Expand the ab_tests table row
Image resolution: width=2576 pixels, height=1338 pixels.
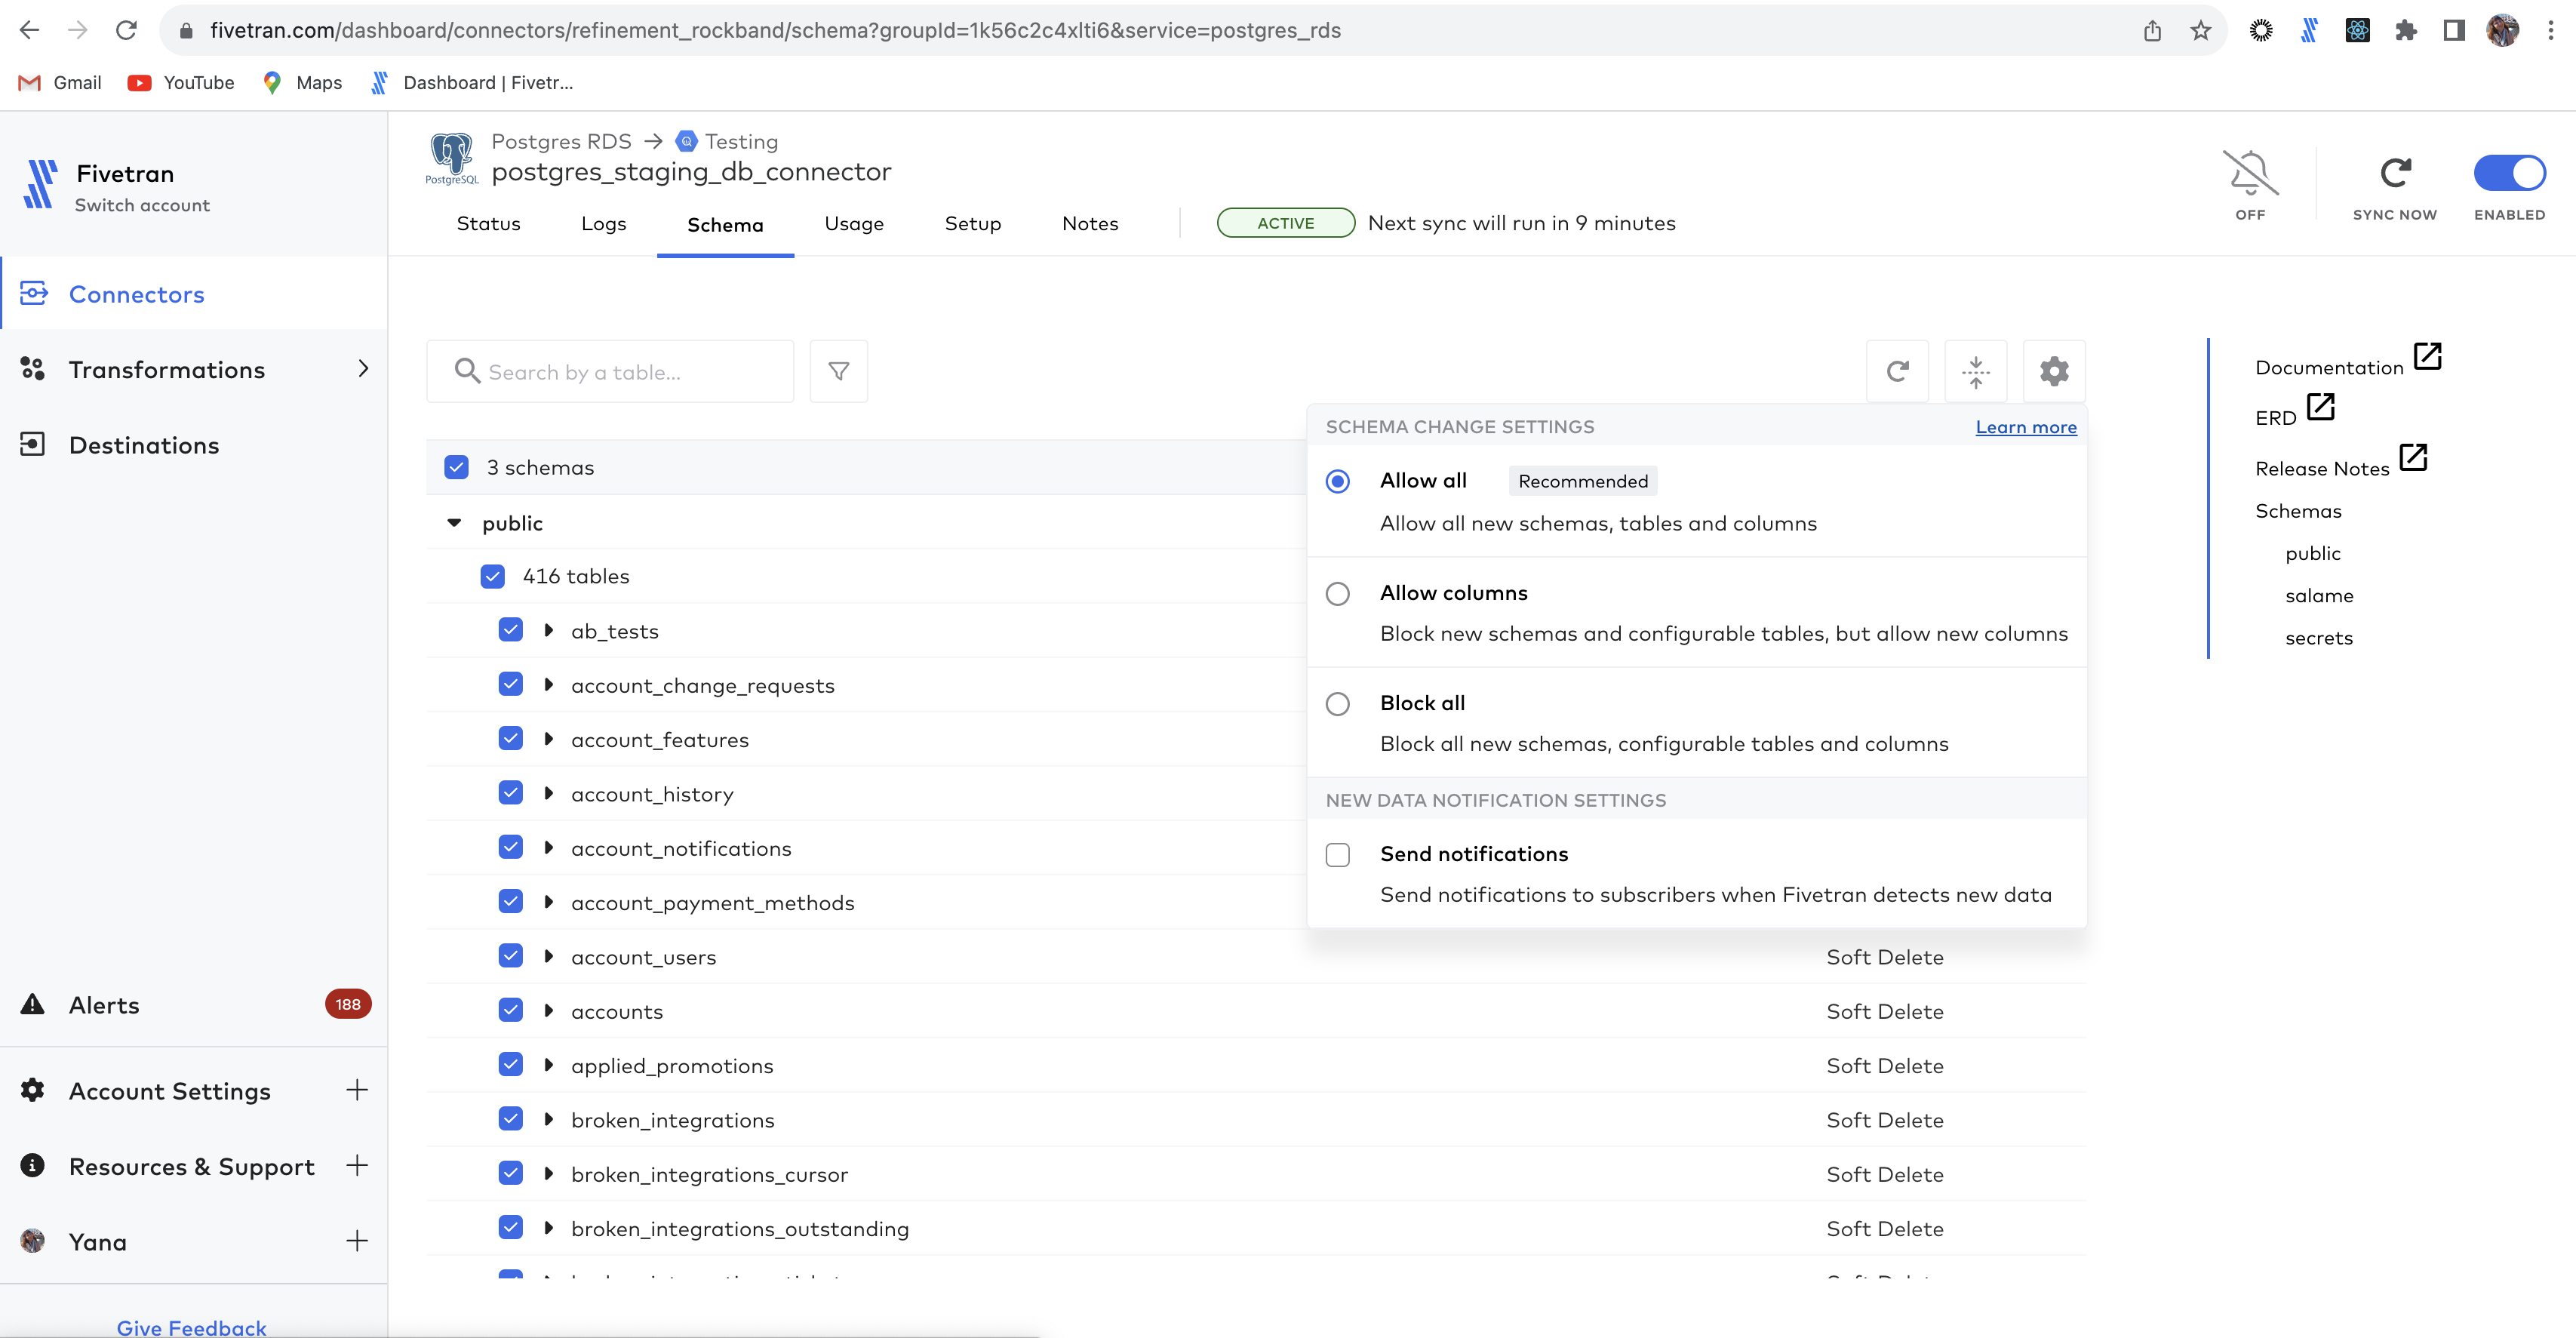548,631
